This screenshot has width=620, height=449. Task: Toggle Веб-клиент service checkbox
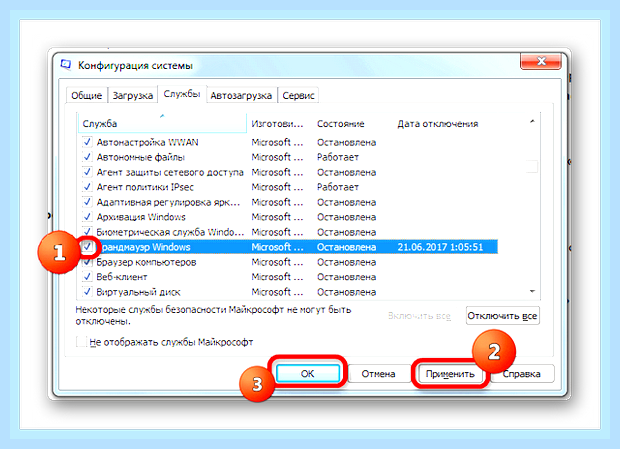87,277
